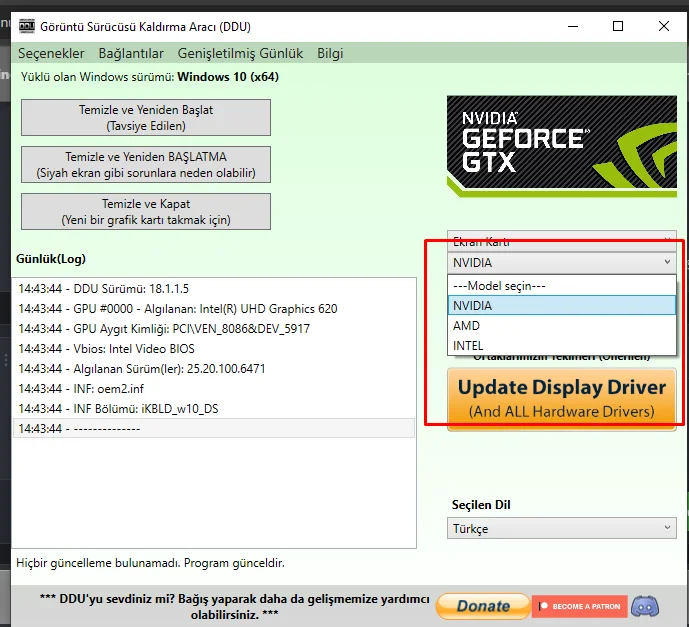This screenshot has width=689, height=627.
Task: Select log line Intel(R) UHD Graphics 620
Action: click(x=214, y=309)
